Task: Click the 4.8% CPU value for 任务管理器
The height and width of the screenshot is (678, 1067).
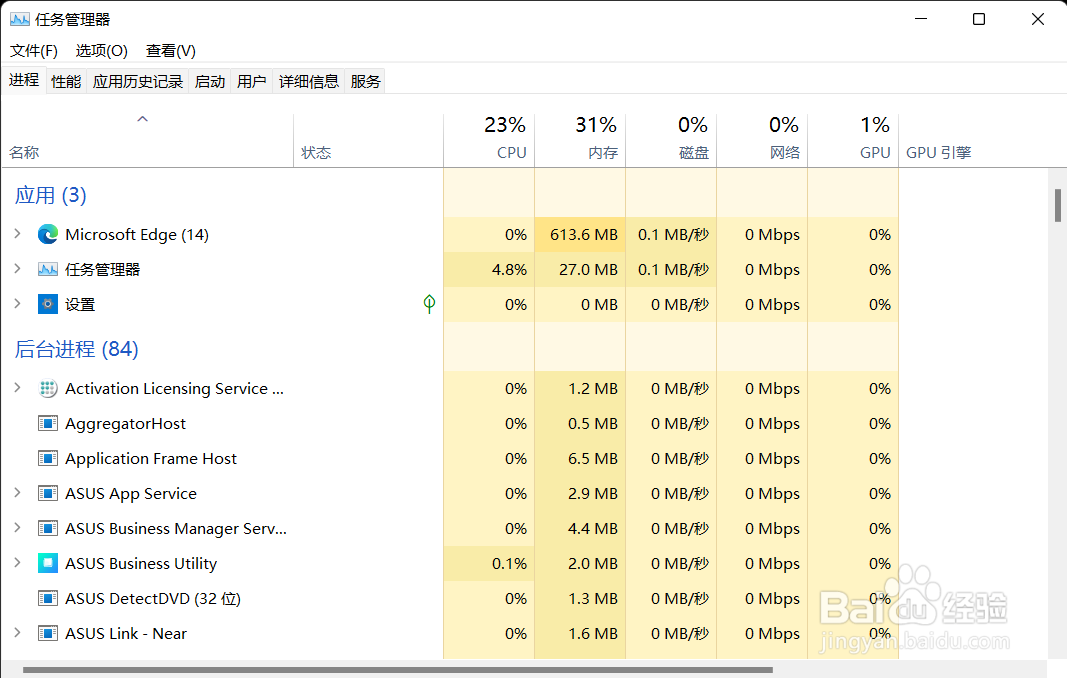Action: pyautogui.click(x=510, y=270)
